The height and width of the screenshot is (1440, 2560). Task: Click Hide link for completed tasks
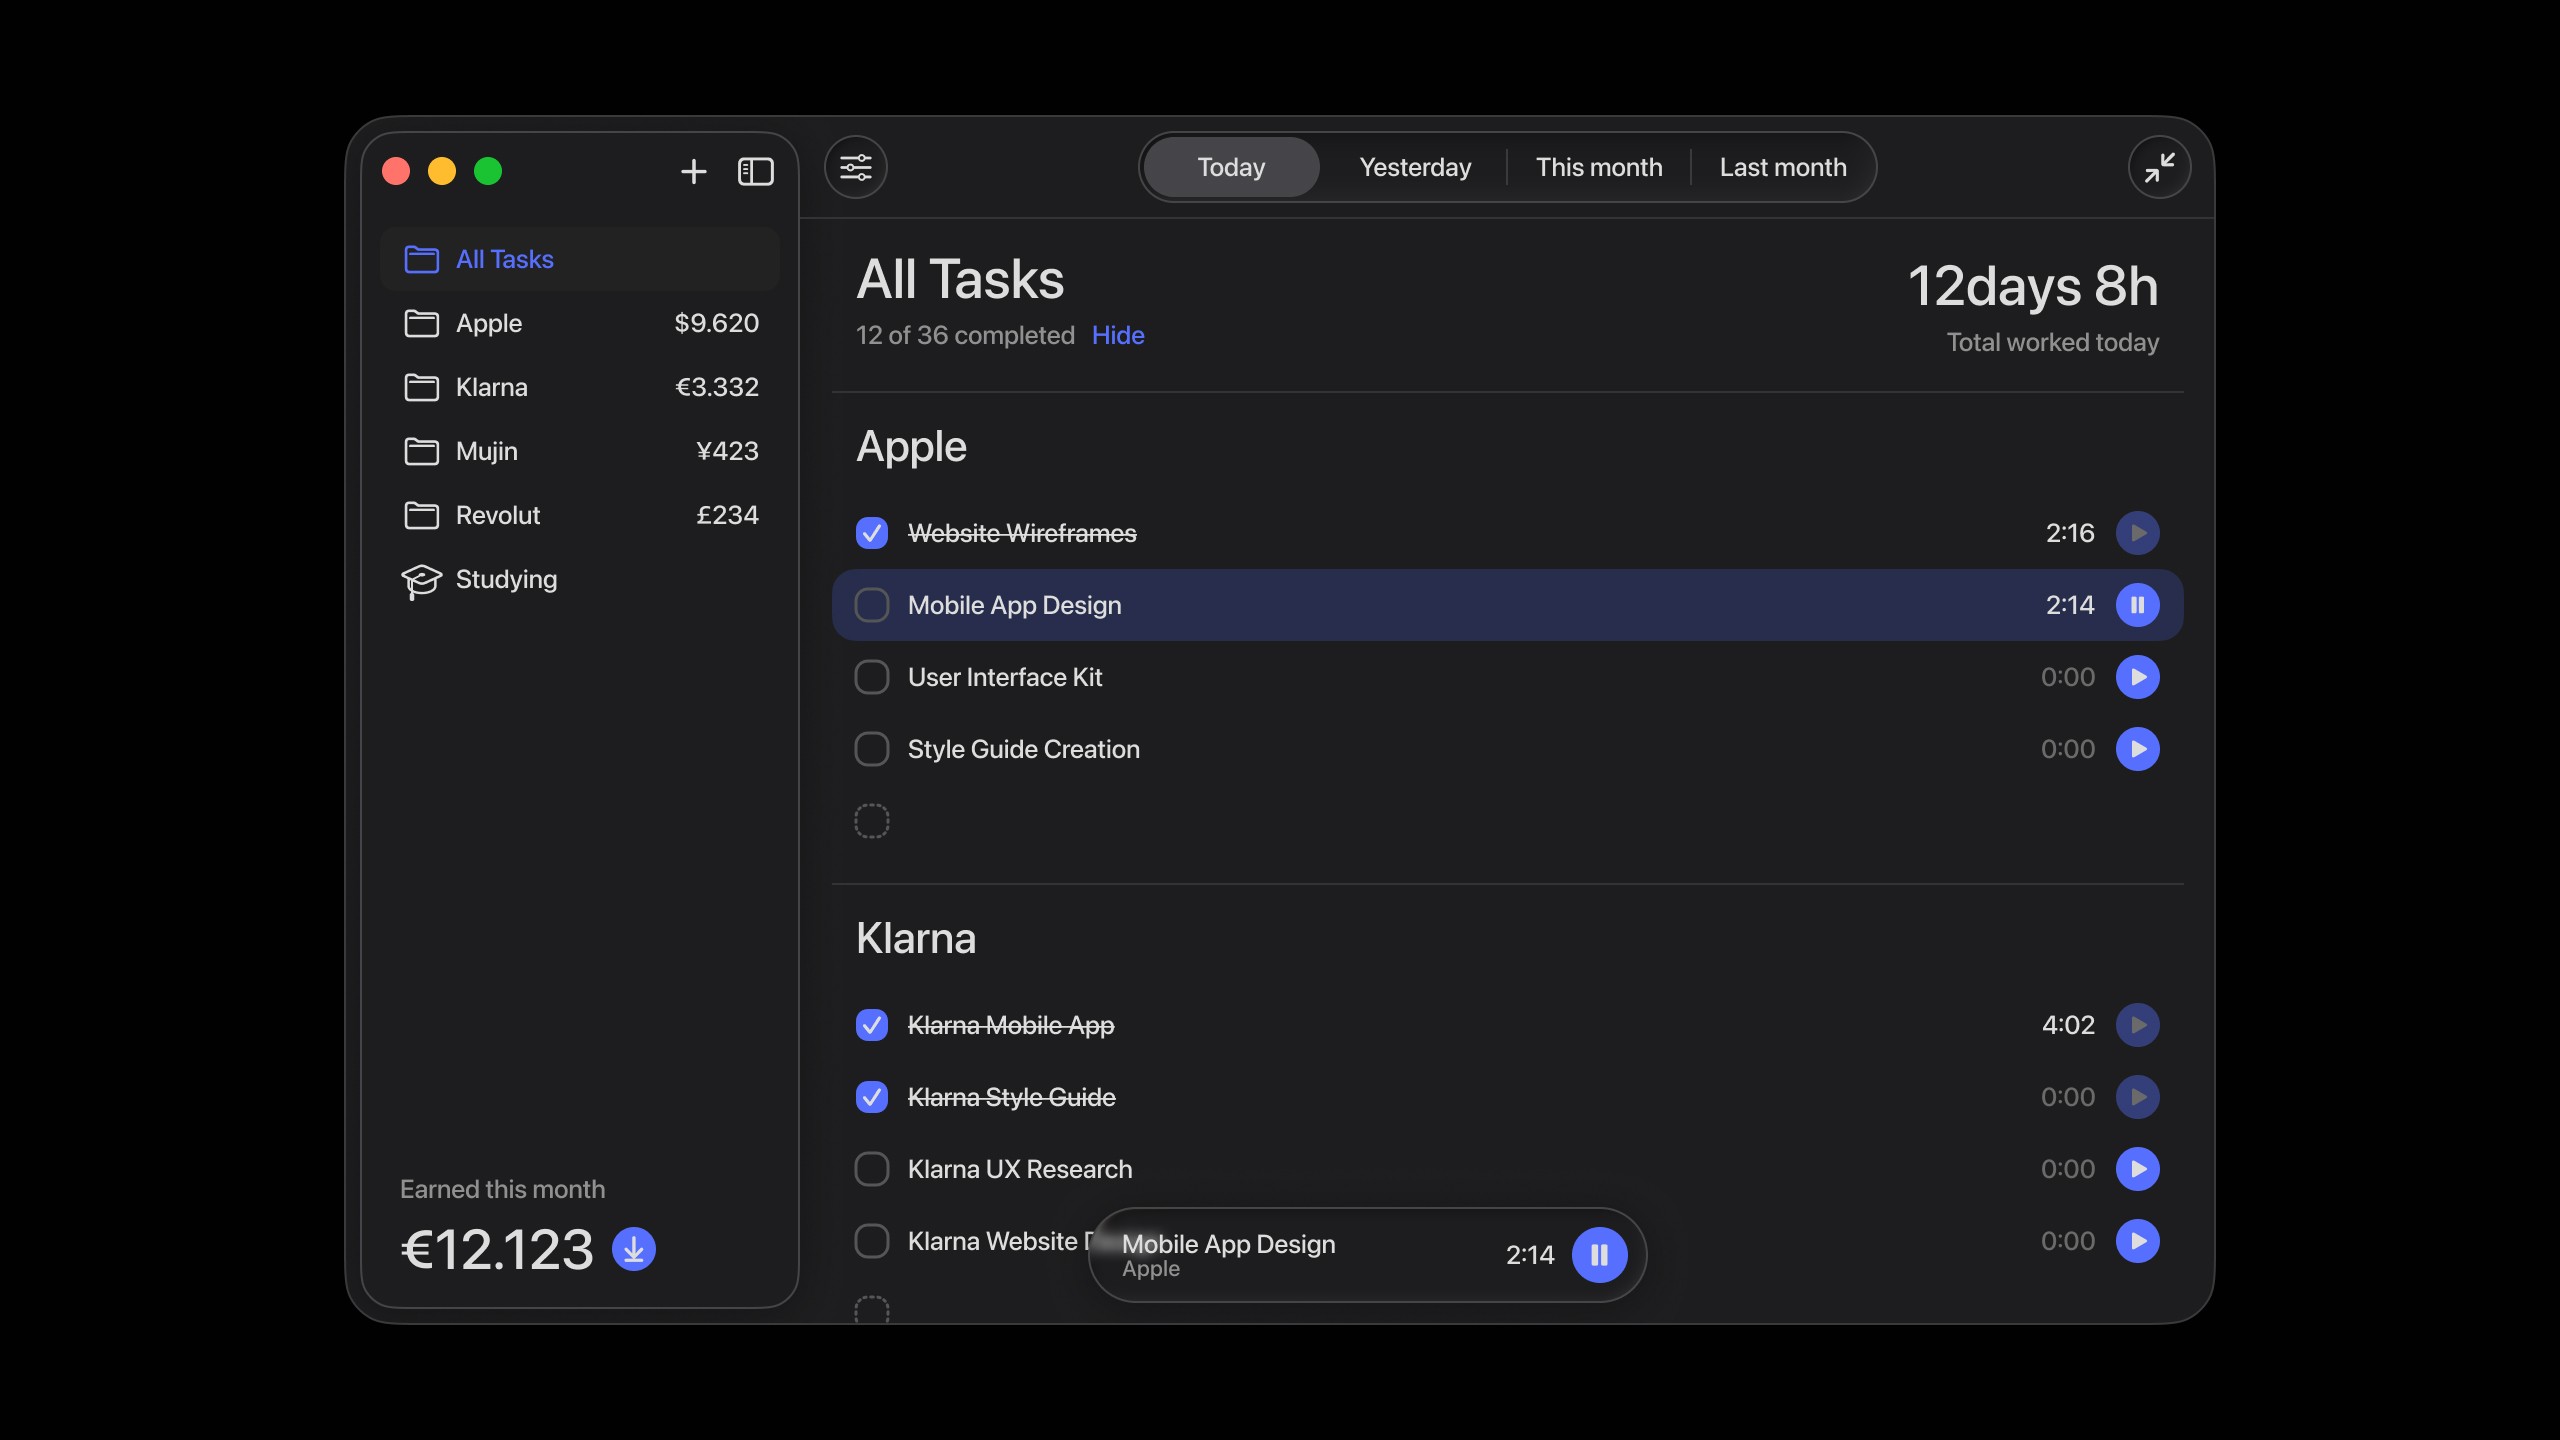[x=1118, y=335]
